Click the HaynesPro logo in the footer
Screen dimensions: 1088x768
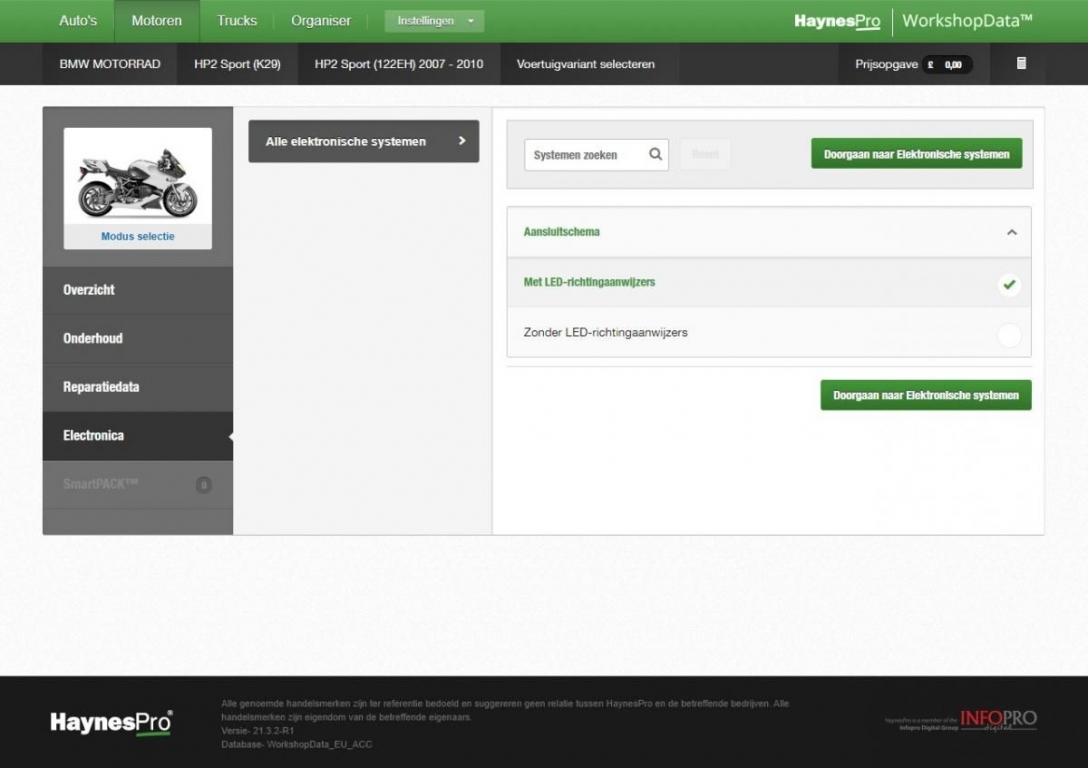112,722
